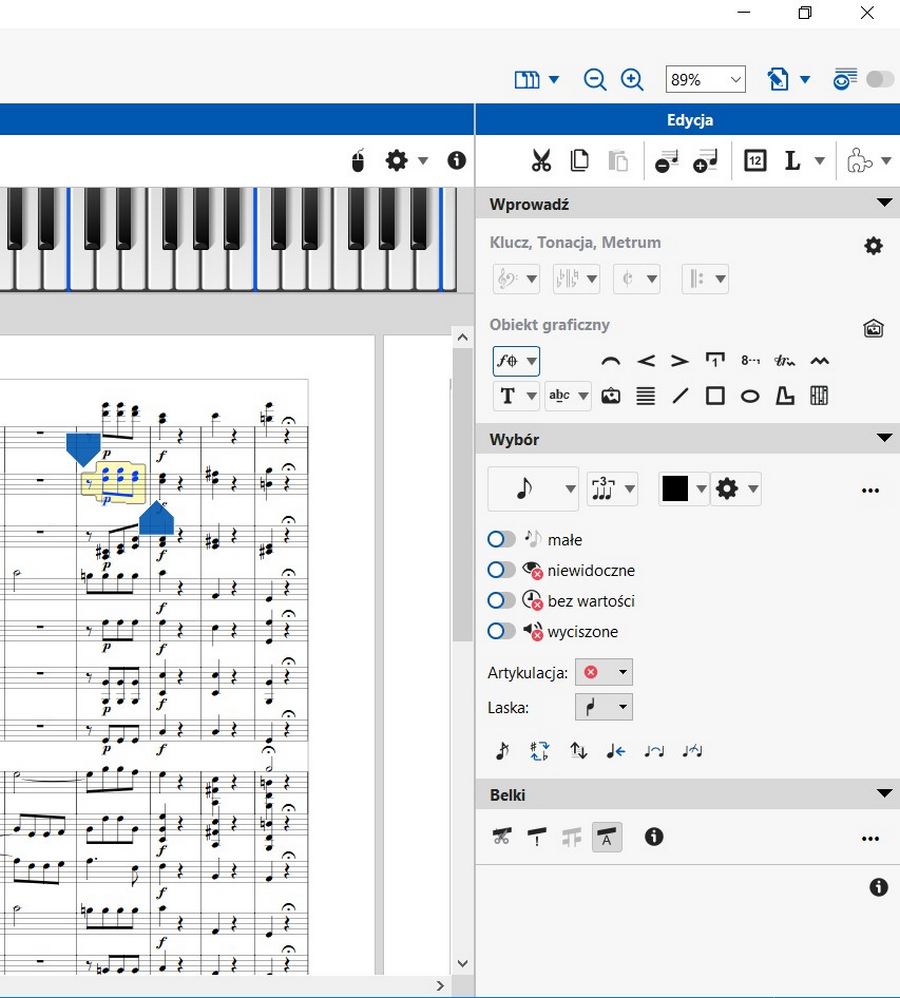Open the piano keyboard settings gear

[397, 160]
